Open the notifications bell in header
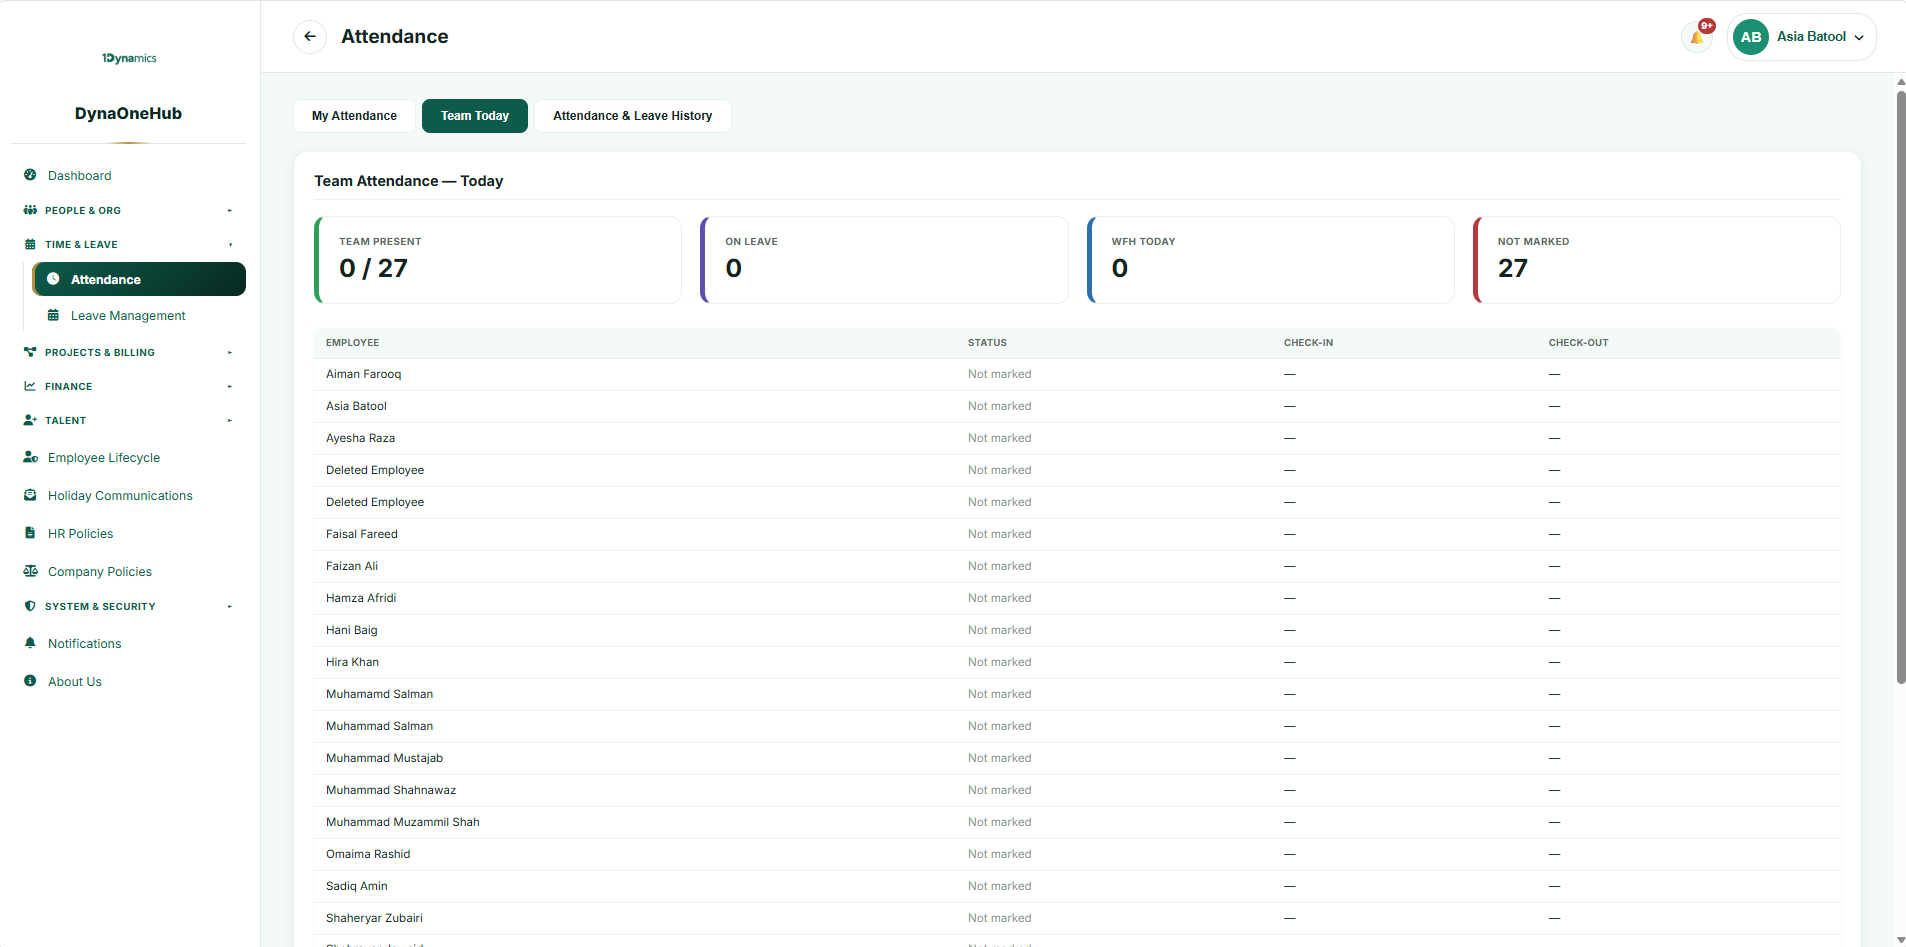1906x947 pixels. click(x=1697, y=37)
